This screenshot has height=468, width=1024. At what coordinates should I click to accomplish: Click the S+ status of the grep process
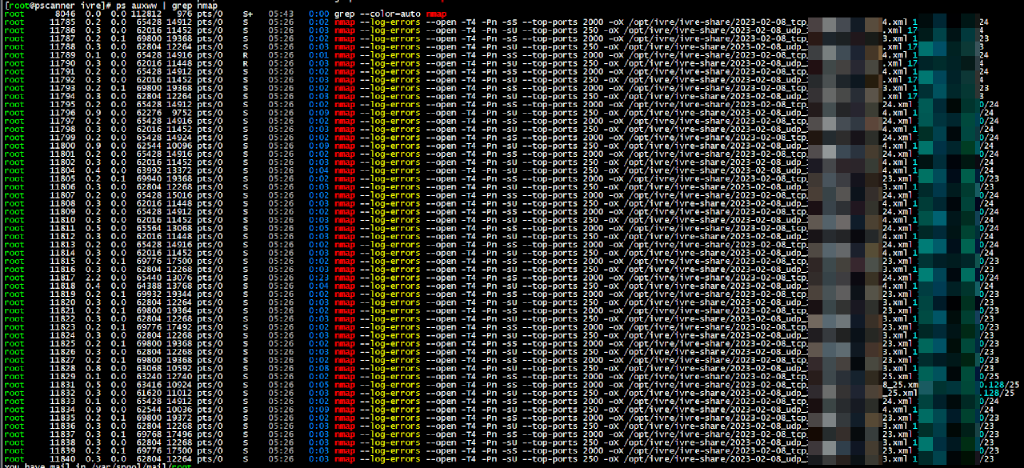[247, 14]
